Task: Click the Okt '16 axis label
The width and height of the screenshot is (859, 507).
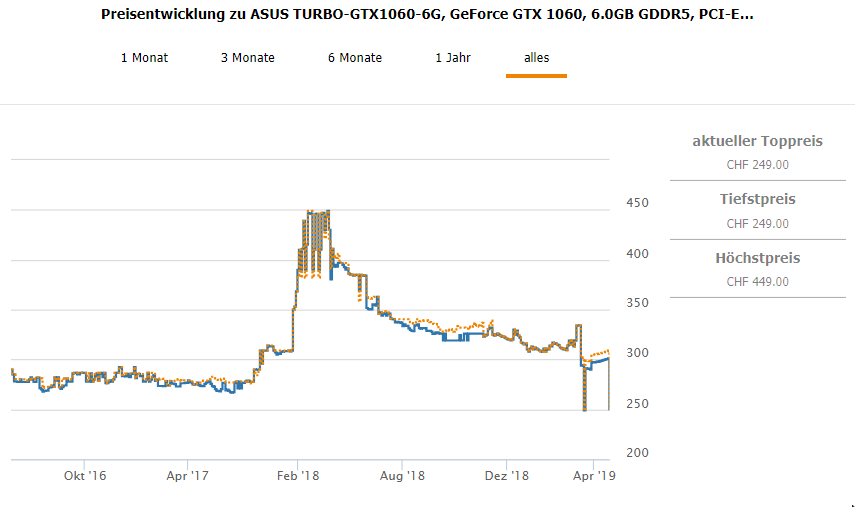Action: tap(84, 477)
